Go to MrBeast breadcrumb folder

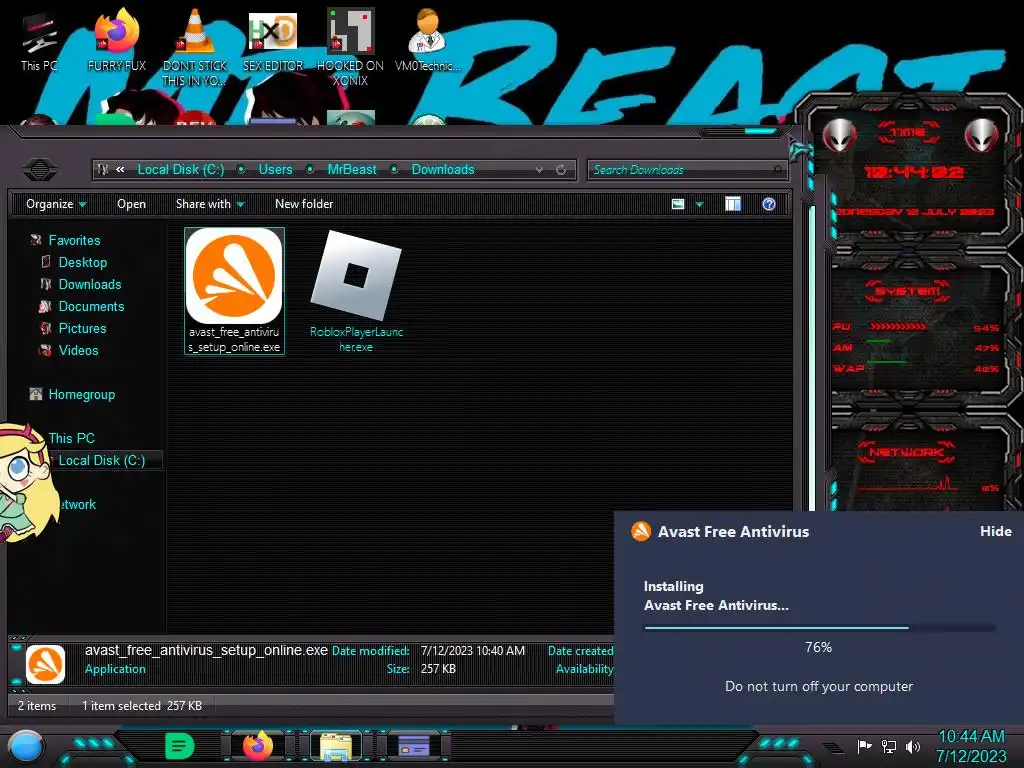pyautogui.click(x=352, y=170)
